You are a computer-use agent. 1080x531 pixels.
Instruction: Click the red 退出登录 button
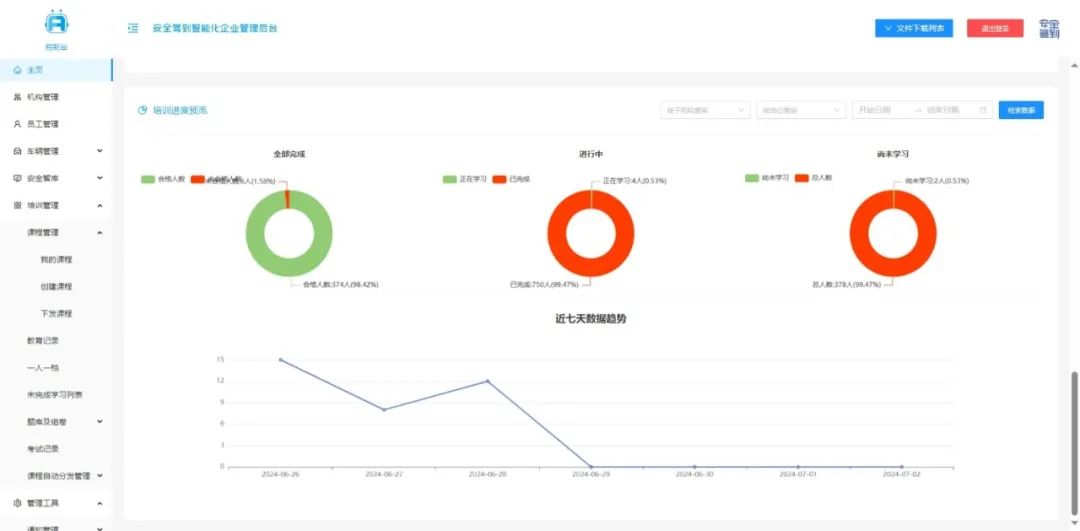point(994,28)
